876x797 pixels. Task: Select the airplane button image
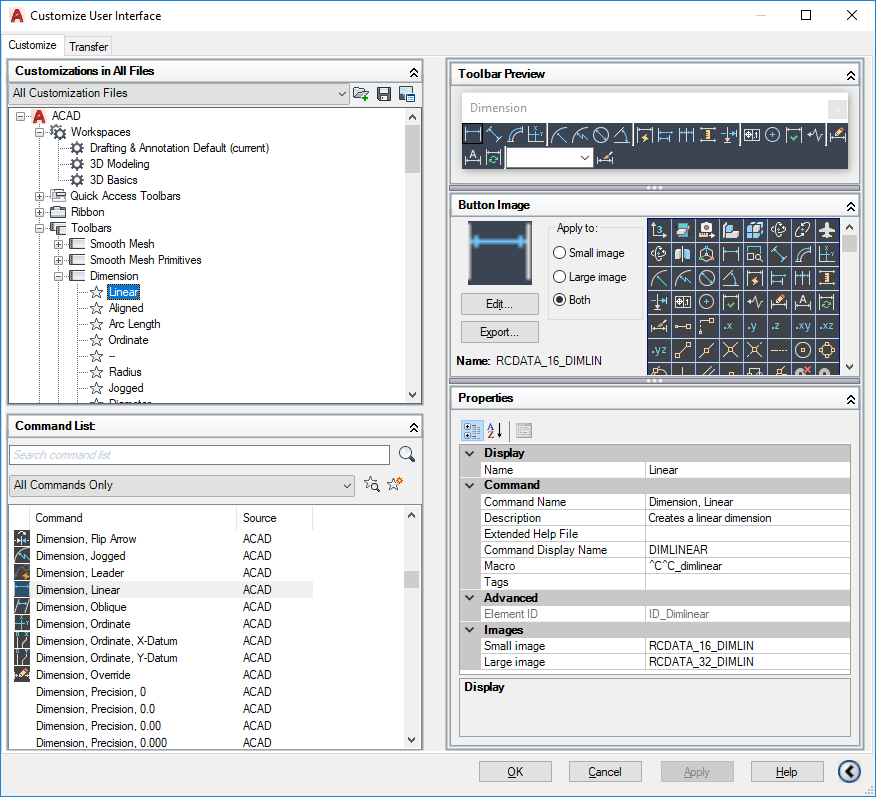click(x=827, y=230)
